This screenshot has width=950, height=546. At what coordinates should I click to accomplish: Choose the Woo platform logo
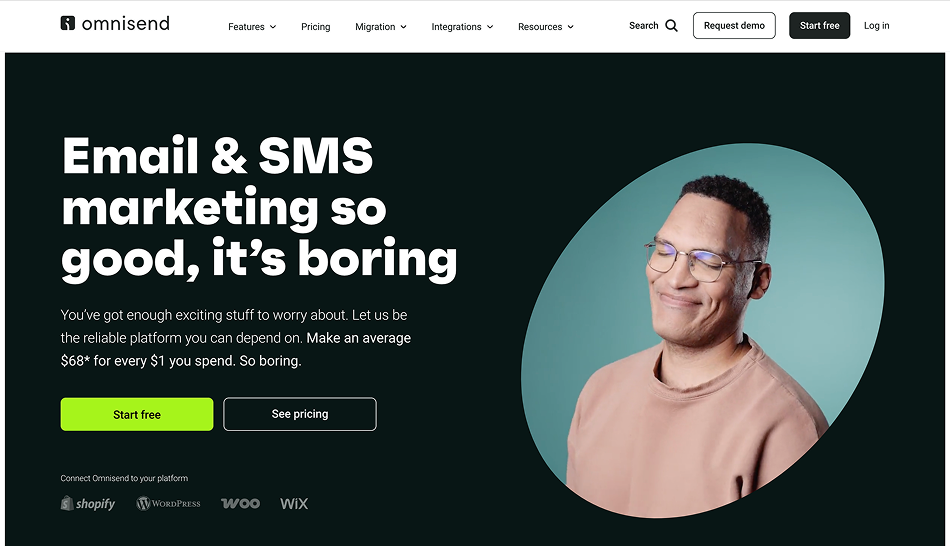241,504
